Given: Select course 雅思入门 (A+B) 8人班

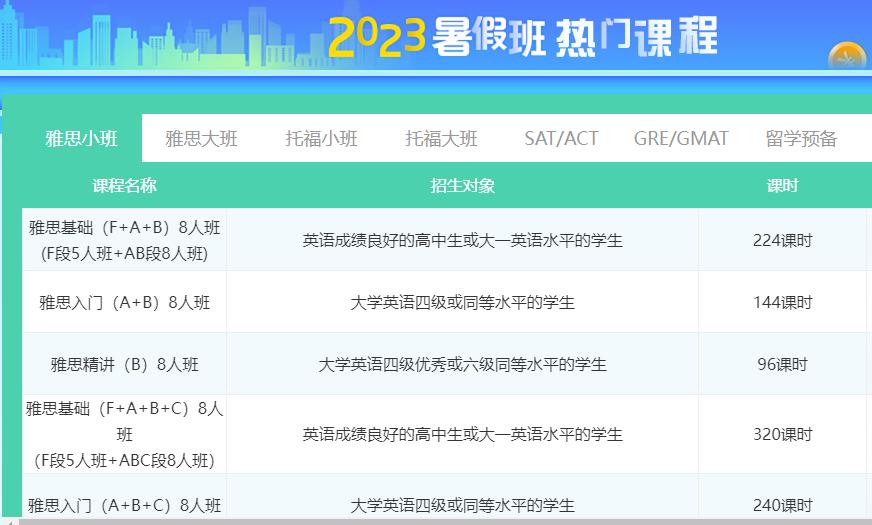Looking at the screenshot, I should point(125,302).
